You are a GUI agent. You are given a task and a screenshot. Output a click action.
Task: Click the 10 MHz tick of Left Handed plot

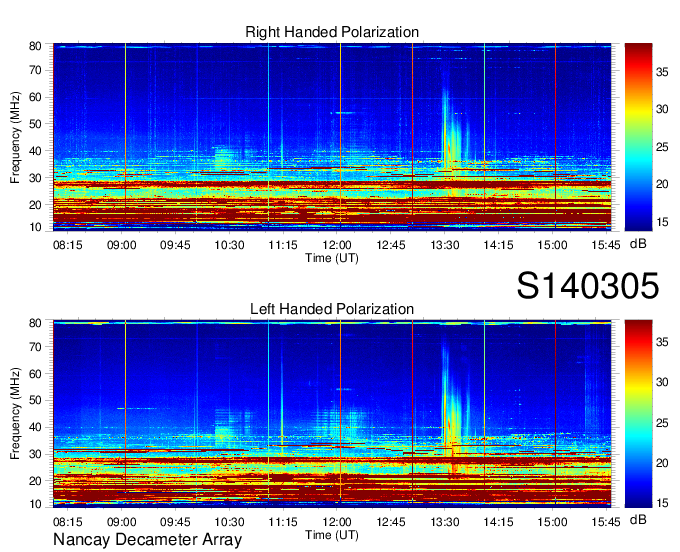pos(36,504)
